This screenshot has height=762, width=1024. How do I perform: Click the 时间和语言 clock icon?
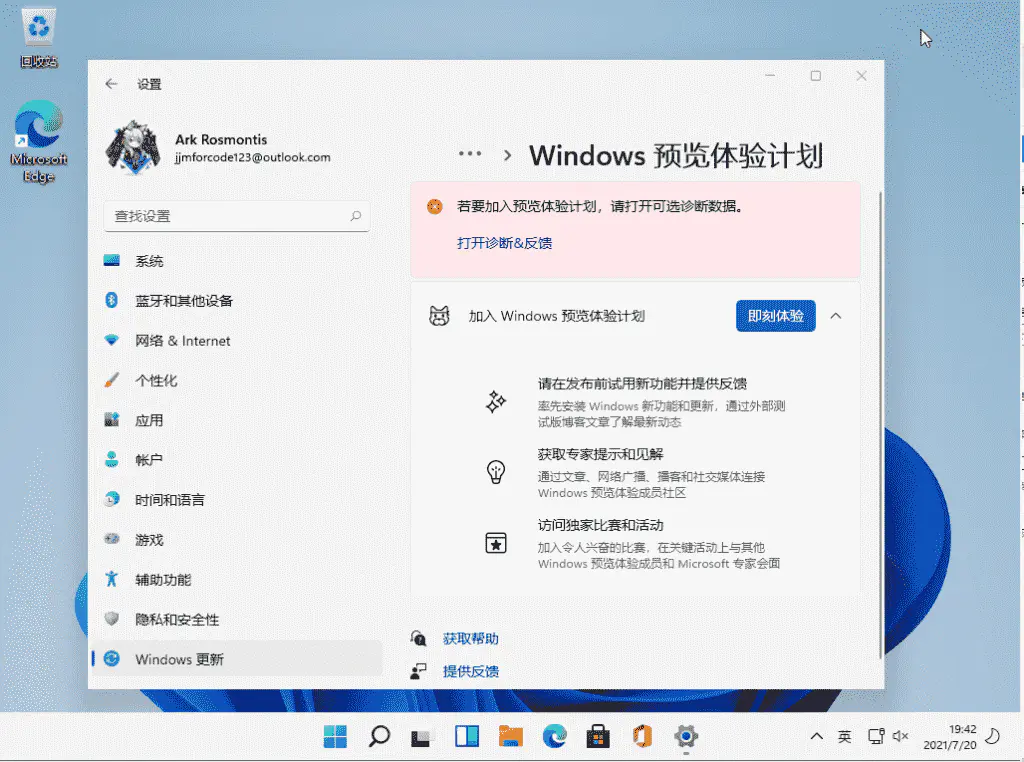(x=112, y=500)
